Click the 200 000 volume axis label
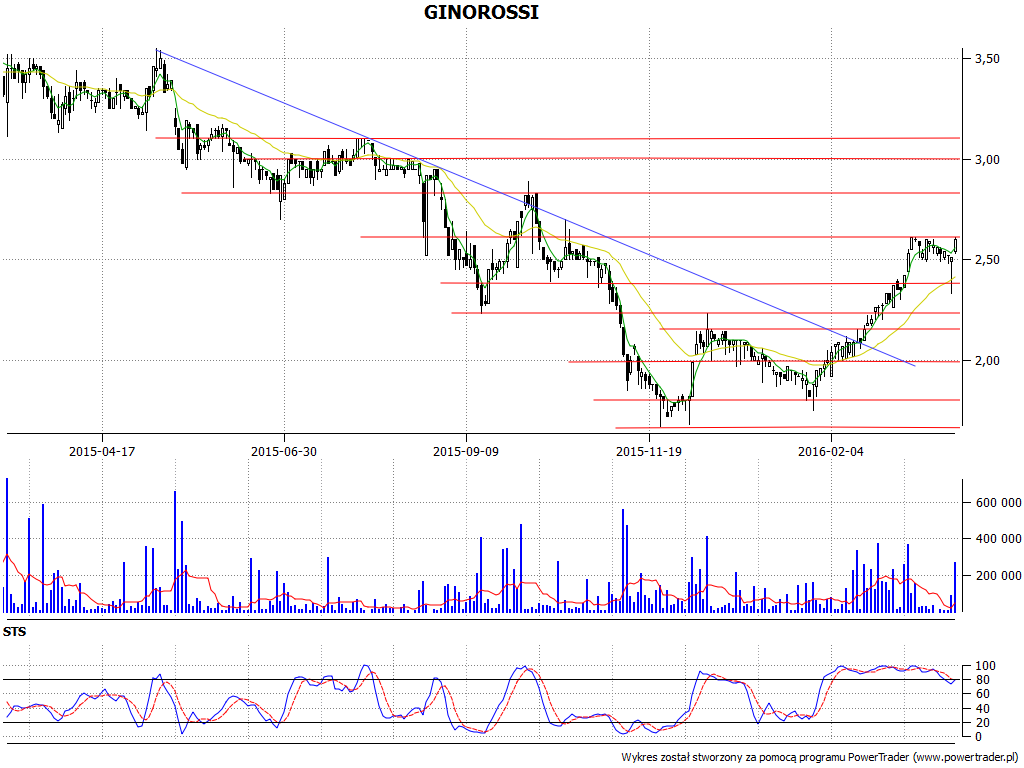This screenshot has height=768, width=1024. pyautogui.click(x=998, y=575)
